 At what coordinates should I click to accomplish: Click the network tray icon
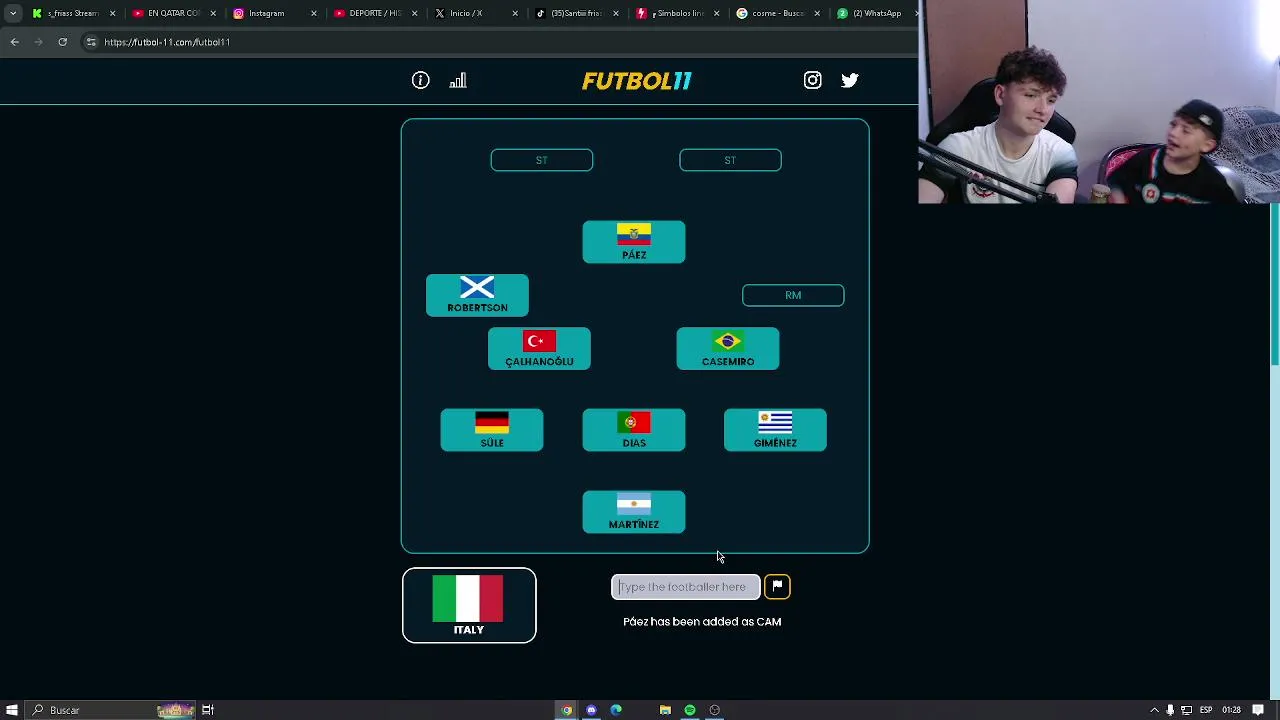(x=1186, y=710)
